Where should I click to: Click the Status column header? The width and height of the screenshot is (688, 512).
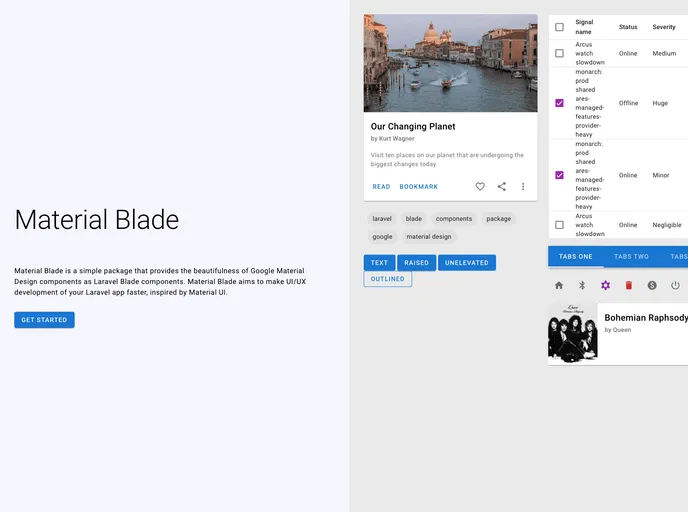click(x=628, y=27)
